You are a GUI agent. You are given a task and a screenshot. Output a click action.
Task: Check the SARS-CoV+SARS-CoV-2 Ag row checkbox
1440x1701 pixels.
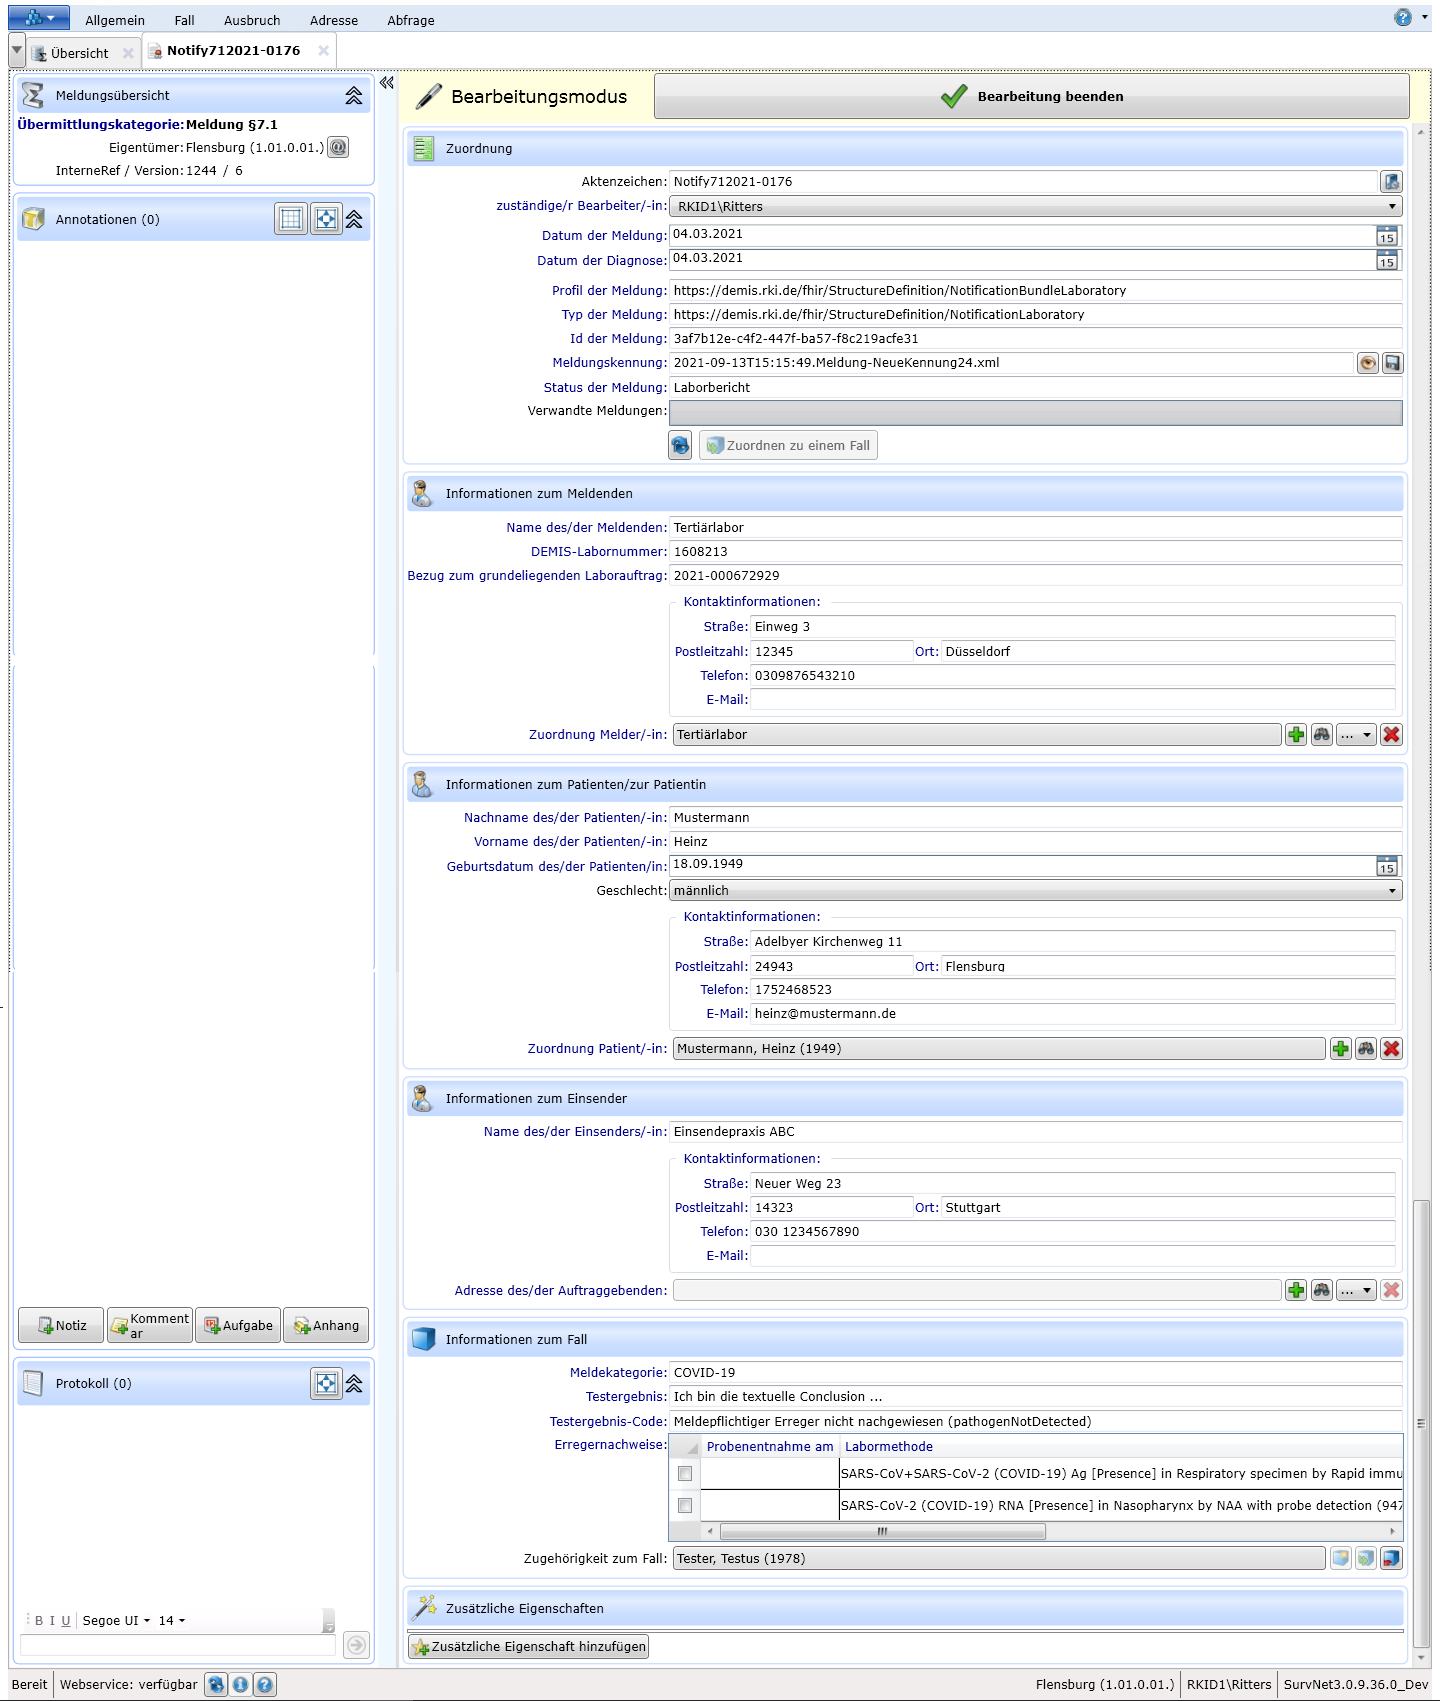pyautogui.click(x=685, y=1474)
